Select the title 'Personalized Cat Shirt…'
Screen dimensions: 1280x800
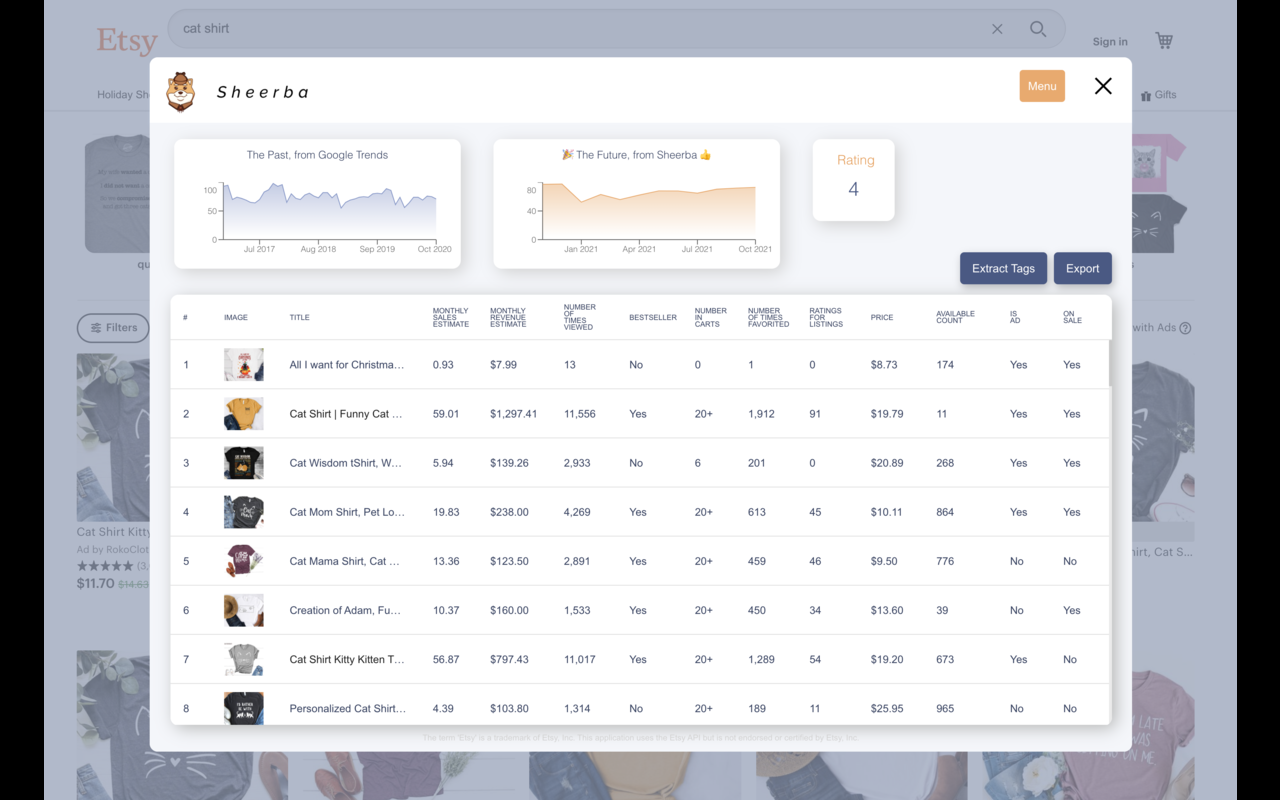click(x=348, y=708)
